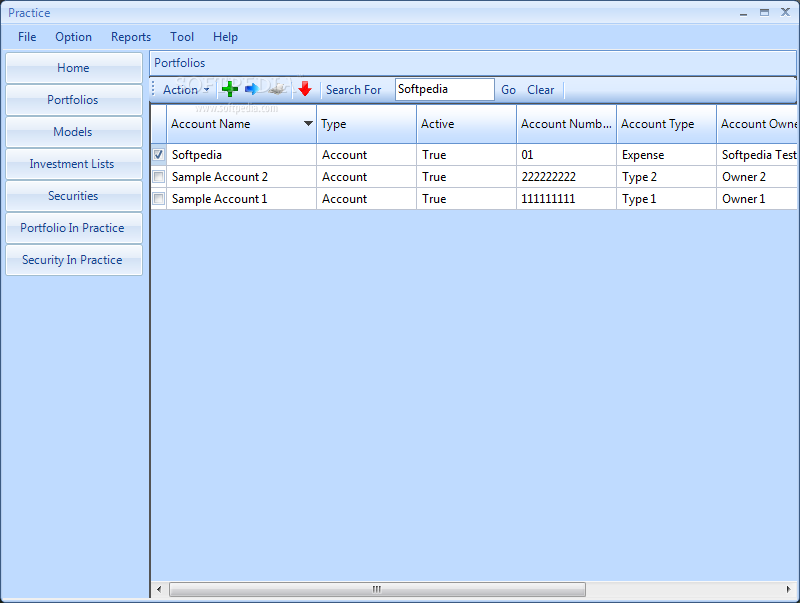Viewport: 800px width, 603px height.
Task: Click the gray eraser-like toolbar icon
Action: pos(278,90)
